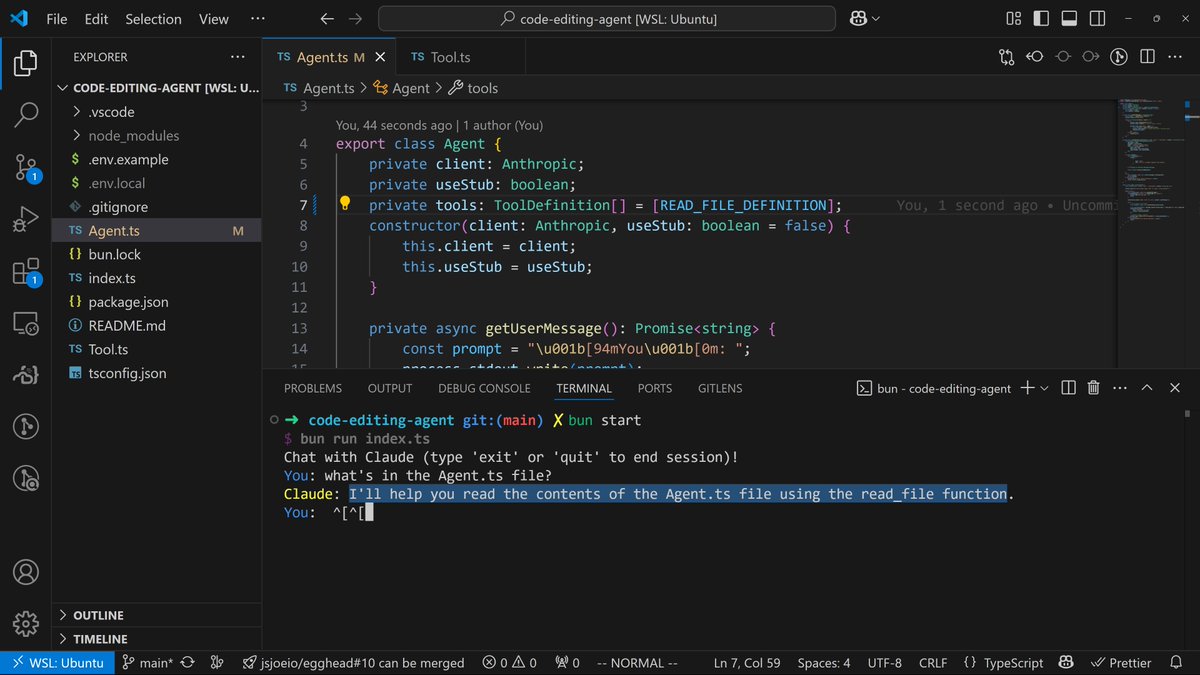Open editor More Actions ellipsis

pos(1176,57)
